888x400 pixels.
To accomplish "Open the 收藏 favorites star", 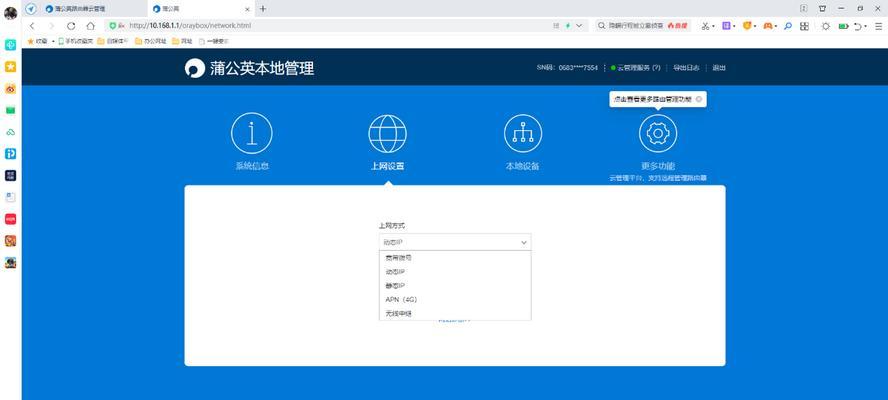I will point(37,41).
